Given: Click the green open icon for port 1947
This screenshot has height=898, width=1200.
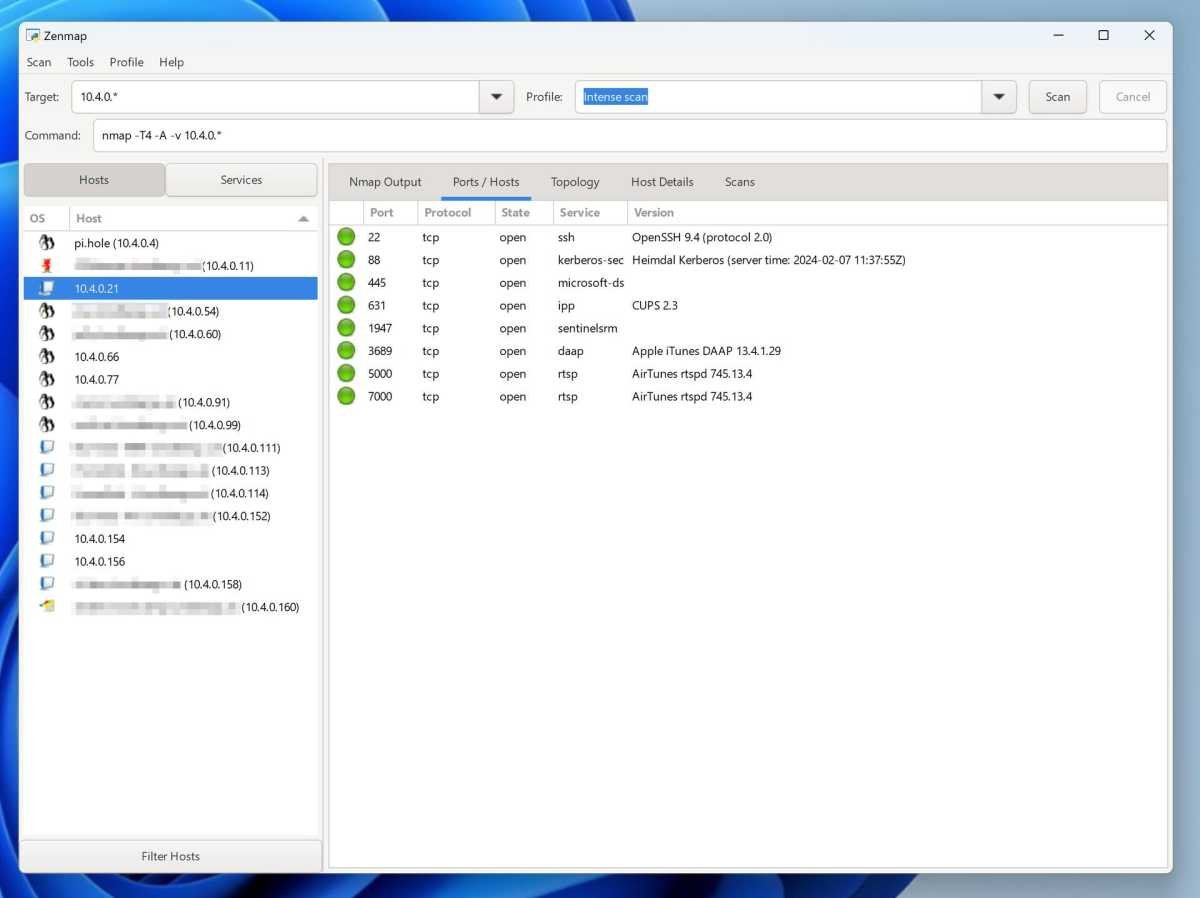Looking at the screenshot, I should point(346,328).
